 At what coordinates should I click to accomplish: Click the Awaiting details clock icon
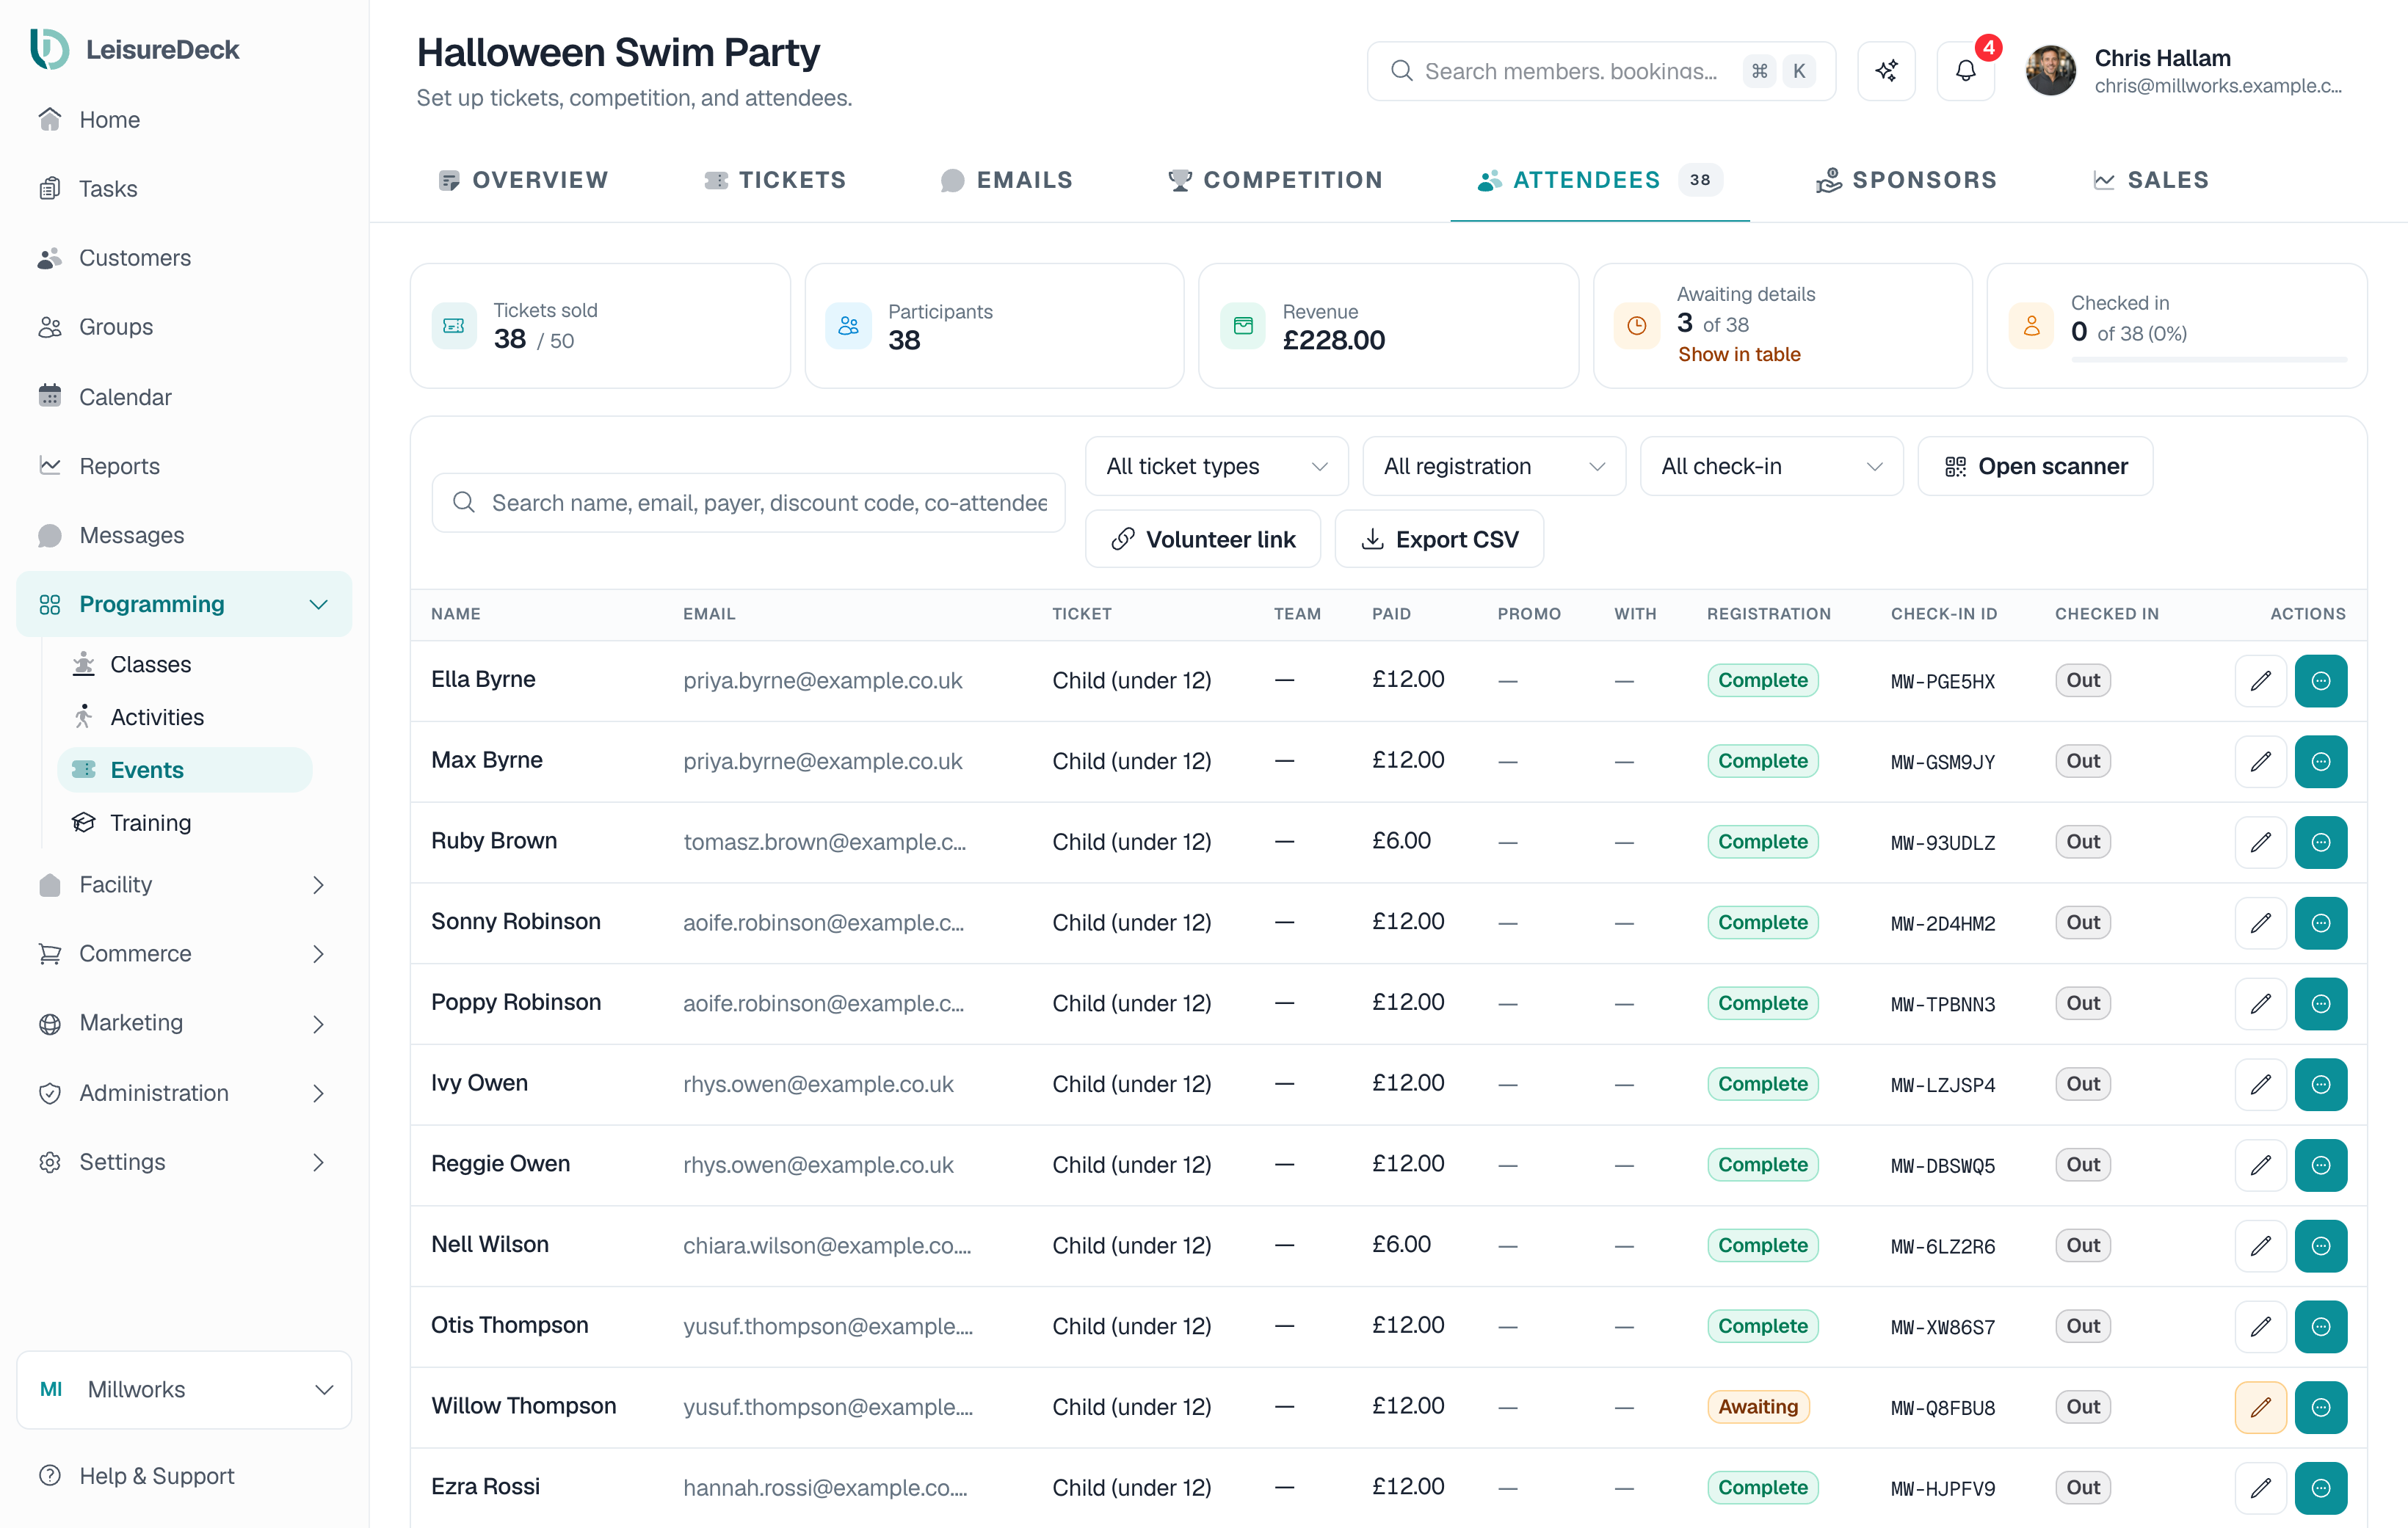coord(1636,326)
